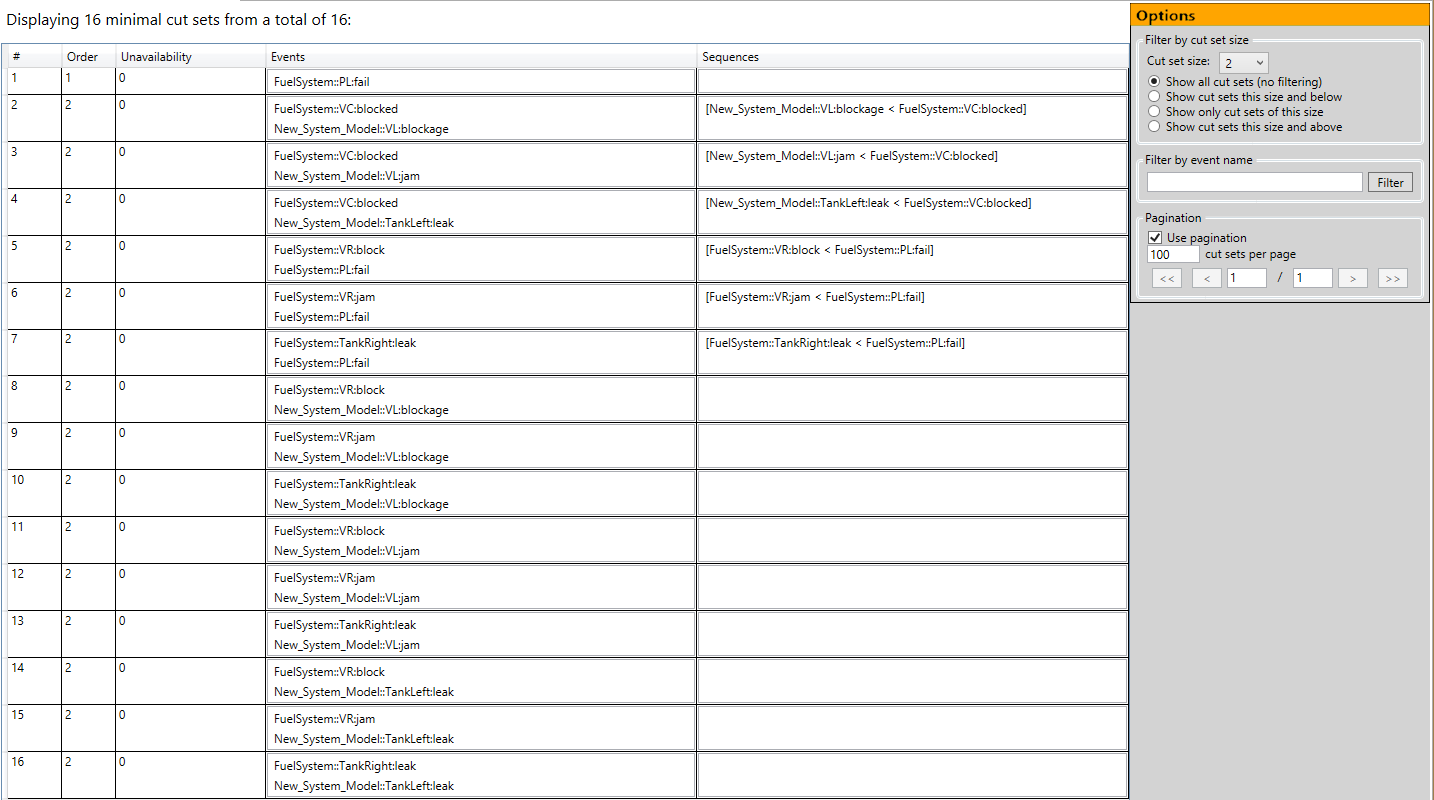Open the Cut set size dropdown

tap(1243, 63)
